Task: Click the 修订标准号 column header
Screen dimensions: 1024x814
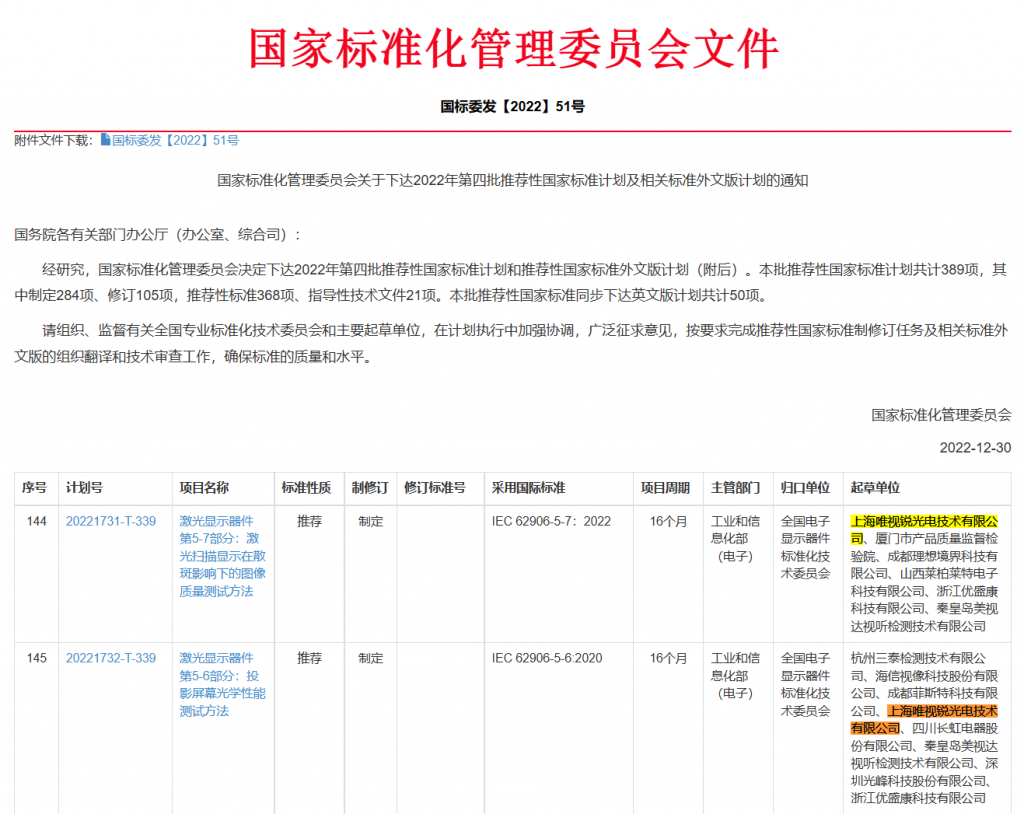Action: point(435,488)
